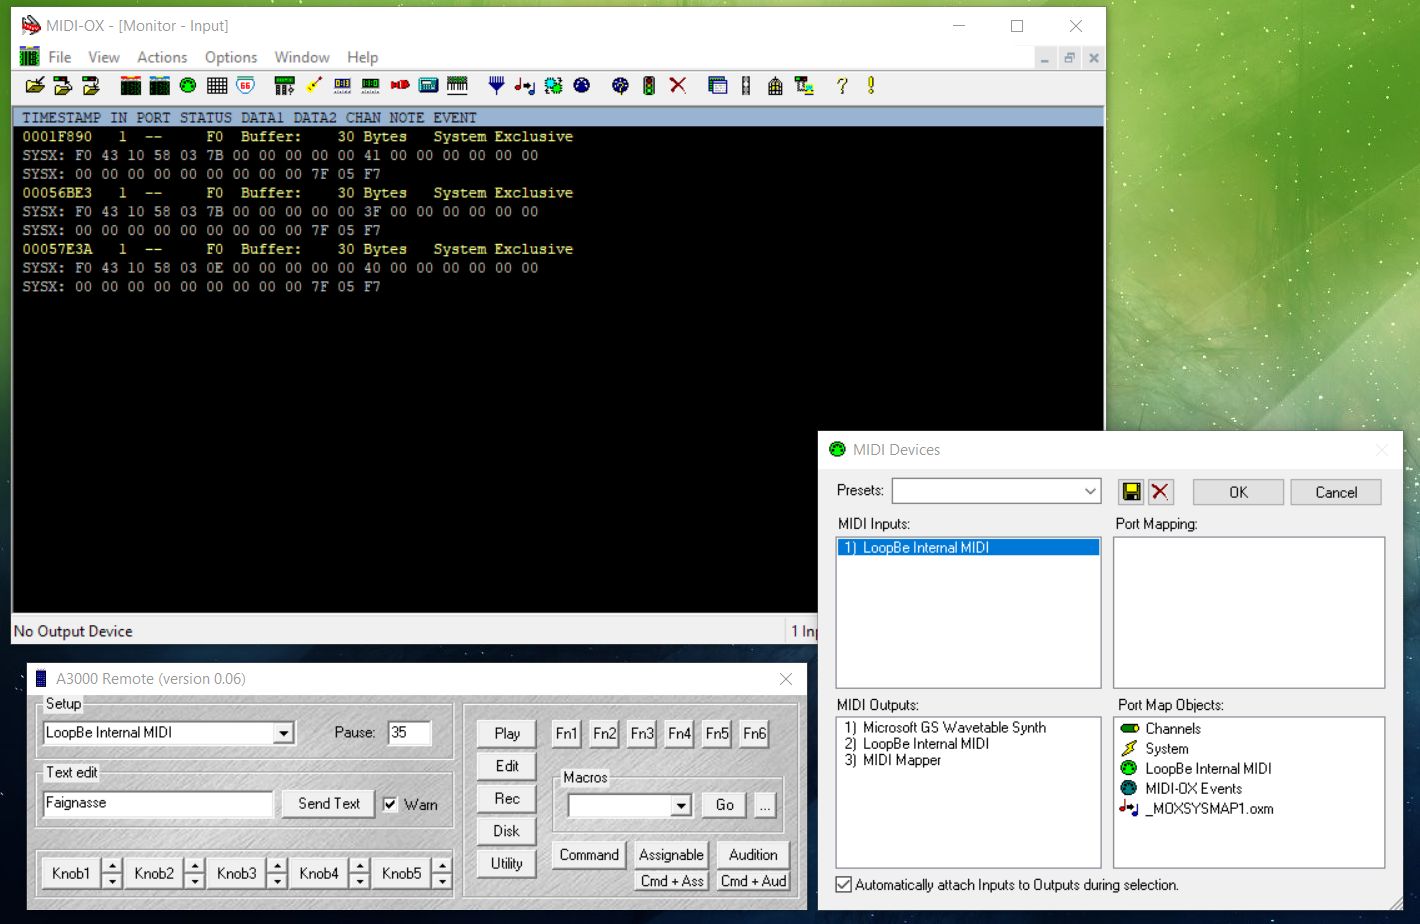Expand the Macros combo box
Screen dimensions: 1420x924
(681, 806)
